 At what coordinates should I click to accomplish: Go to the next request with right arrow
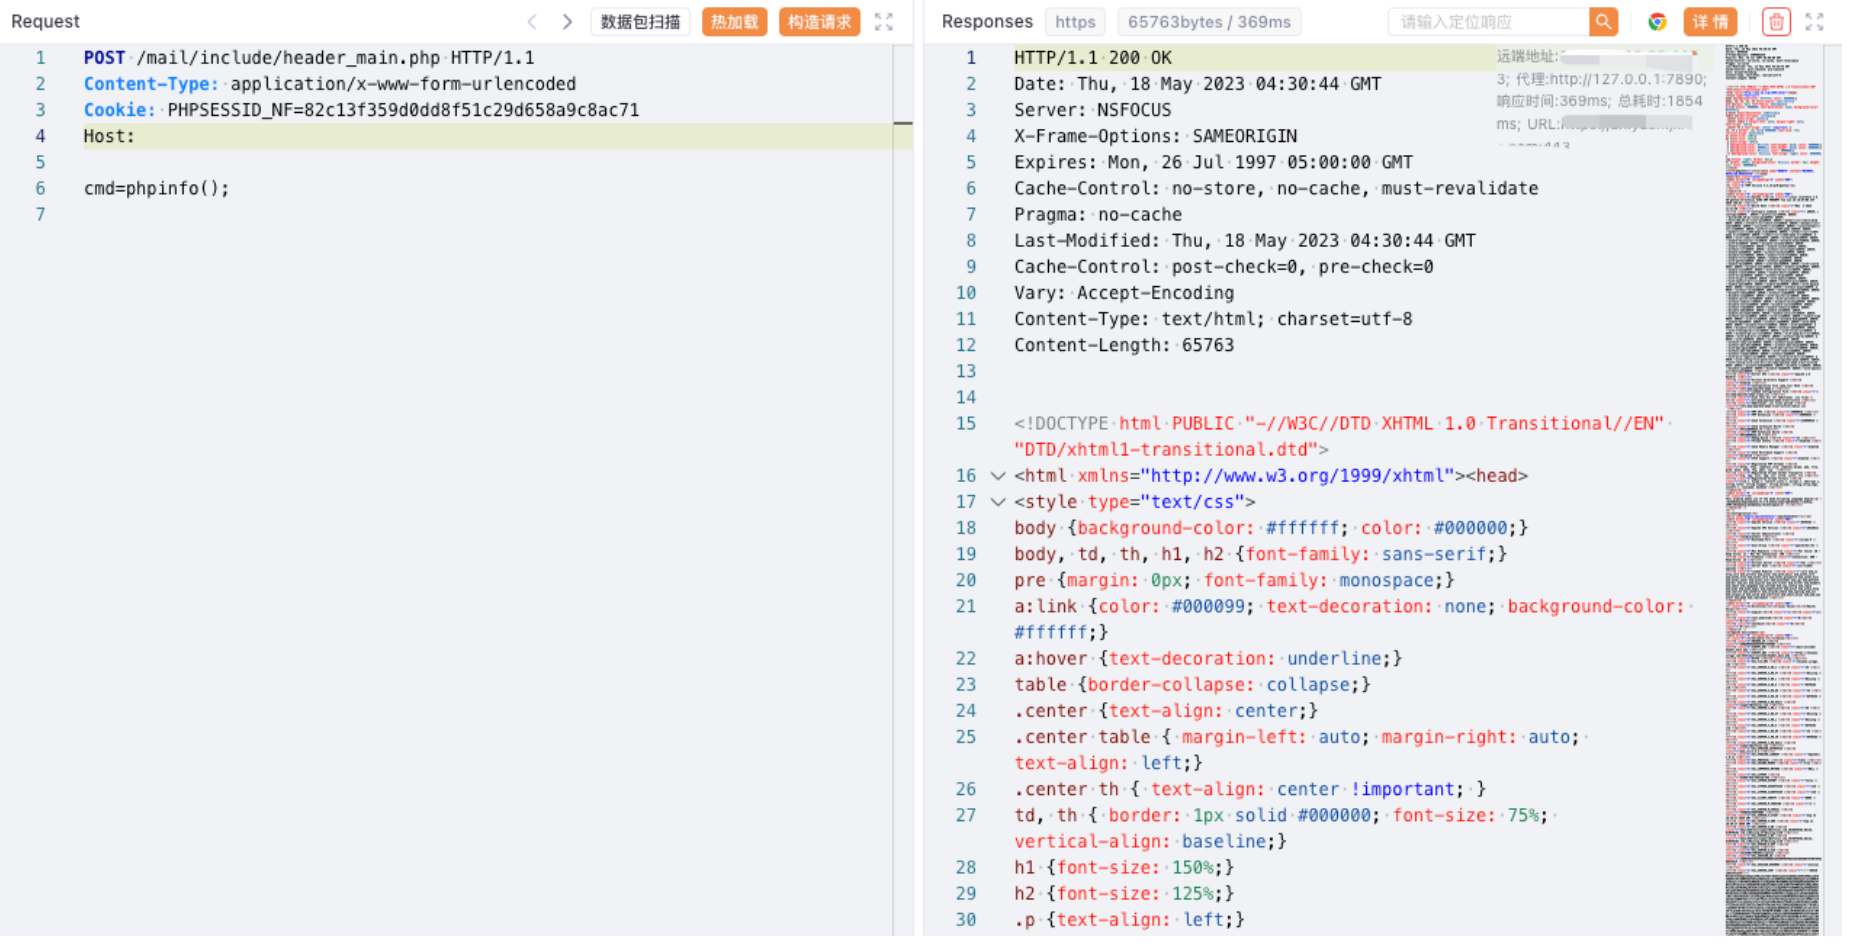point(567,22)
